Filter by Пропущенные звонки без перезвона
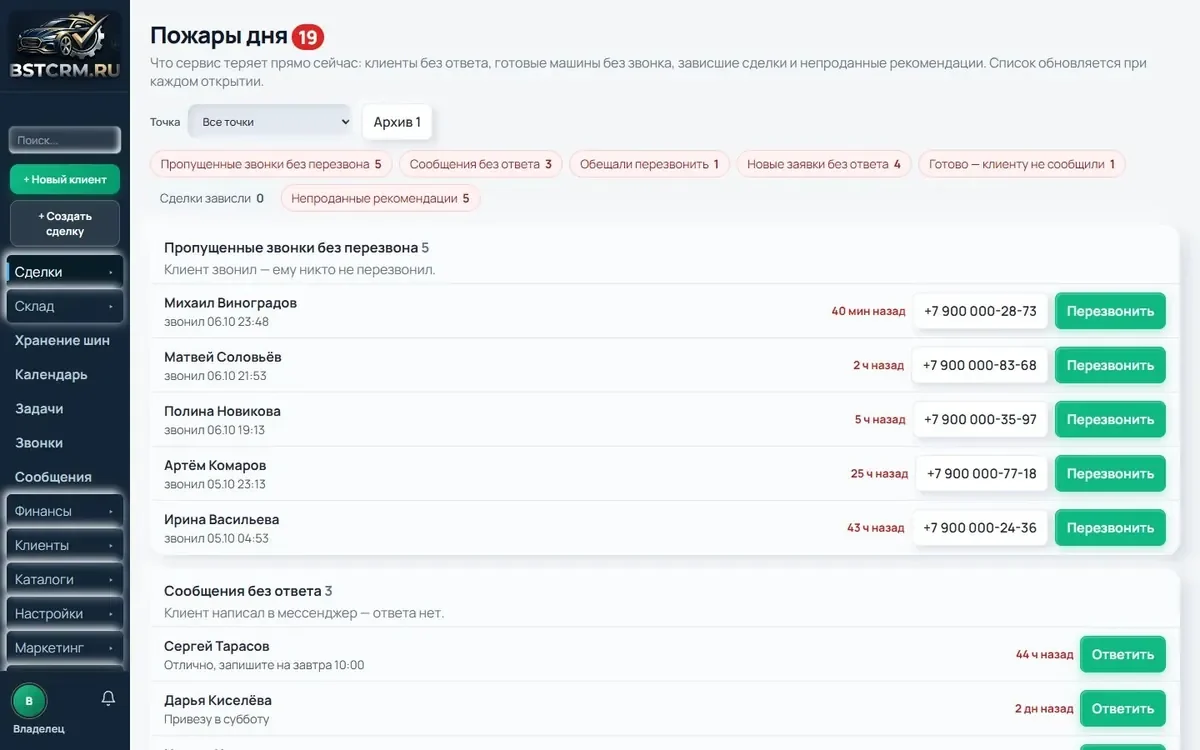 [x=271, y=164]
